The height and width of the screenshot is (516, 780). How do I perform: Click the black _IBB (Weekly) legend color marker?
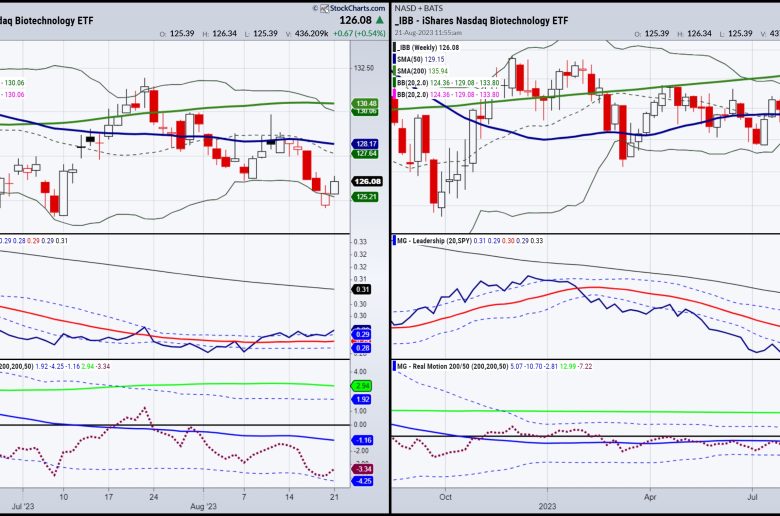point(395,47)
